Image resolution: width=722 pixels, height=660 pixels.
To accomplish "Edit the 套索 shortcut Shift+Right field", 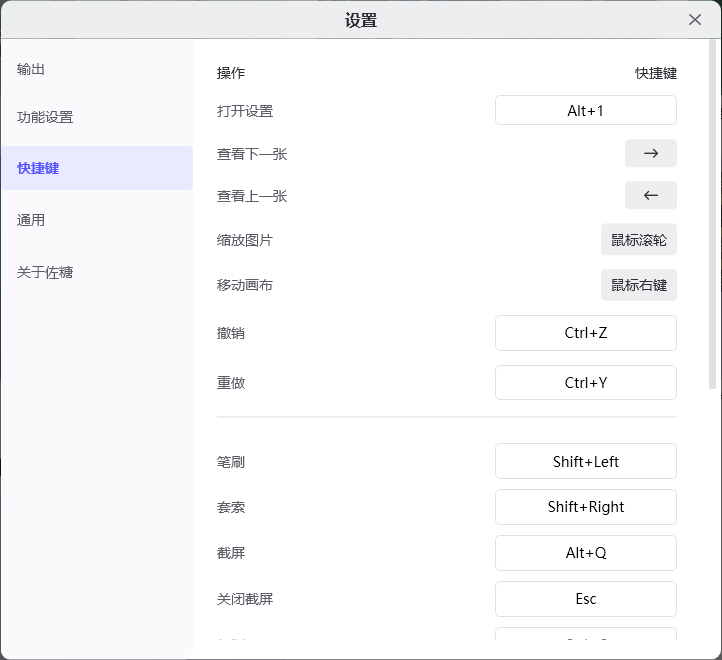I will (585, 507).
